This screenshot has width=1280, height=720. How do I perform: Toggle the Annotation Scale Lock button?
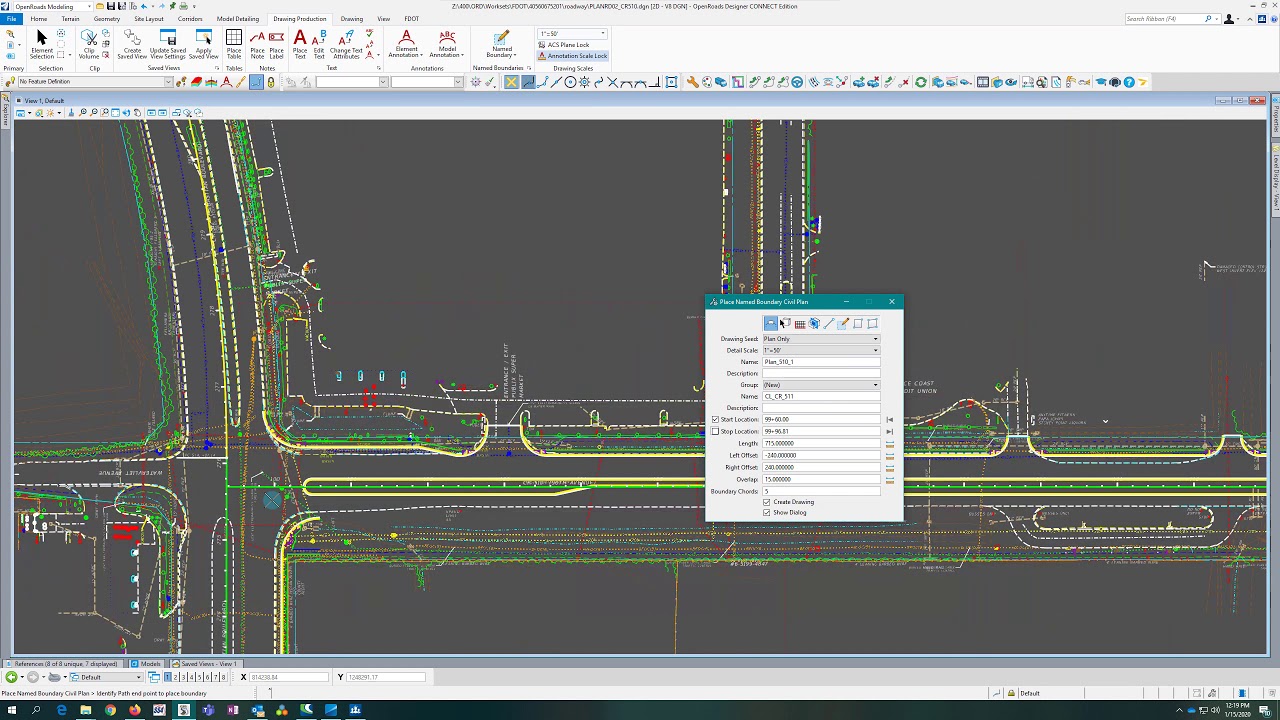coord(572,56)
